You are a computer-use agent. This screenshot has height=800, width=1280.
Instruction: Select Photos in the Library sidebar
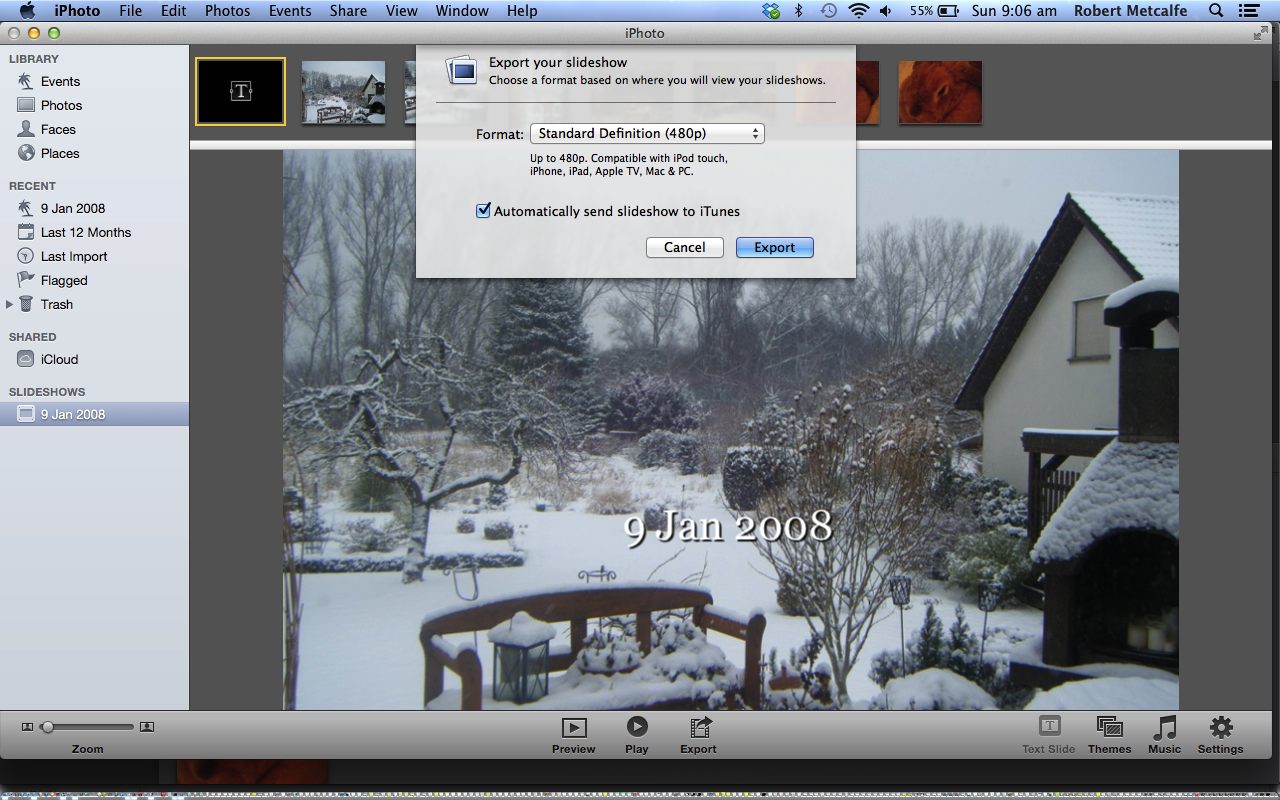pos(61,105)
